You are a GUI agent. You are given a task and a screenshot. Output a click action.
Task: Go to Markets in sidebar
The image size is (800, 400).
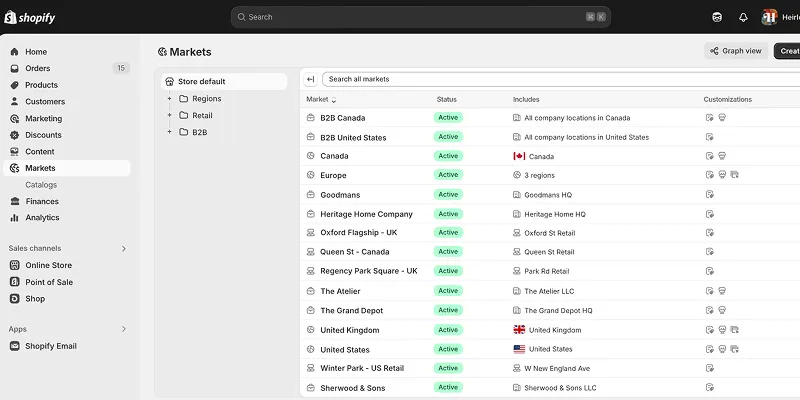click(x=67, y=168)
